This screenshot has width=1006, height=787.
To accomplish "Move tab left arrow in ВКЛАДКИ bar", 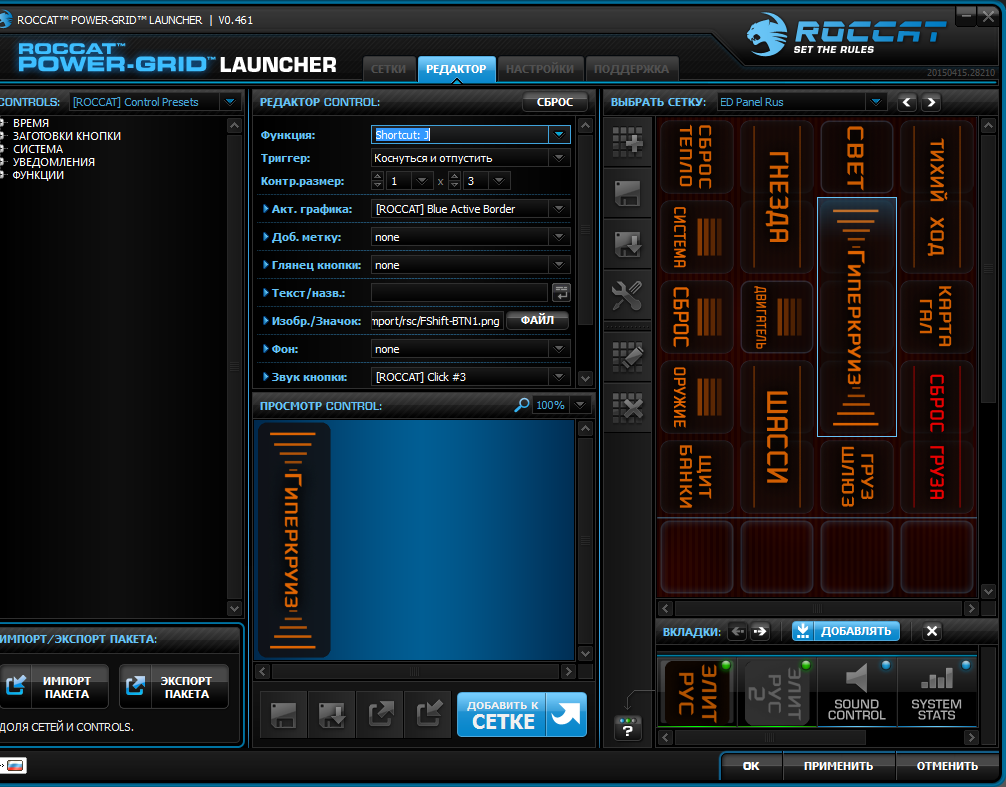I will [738, 631].
